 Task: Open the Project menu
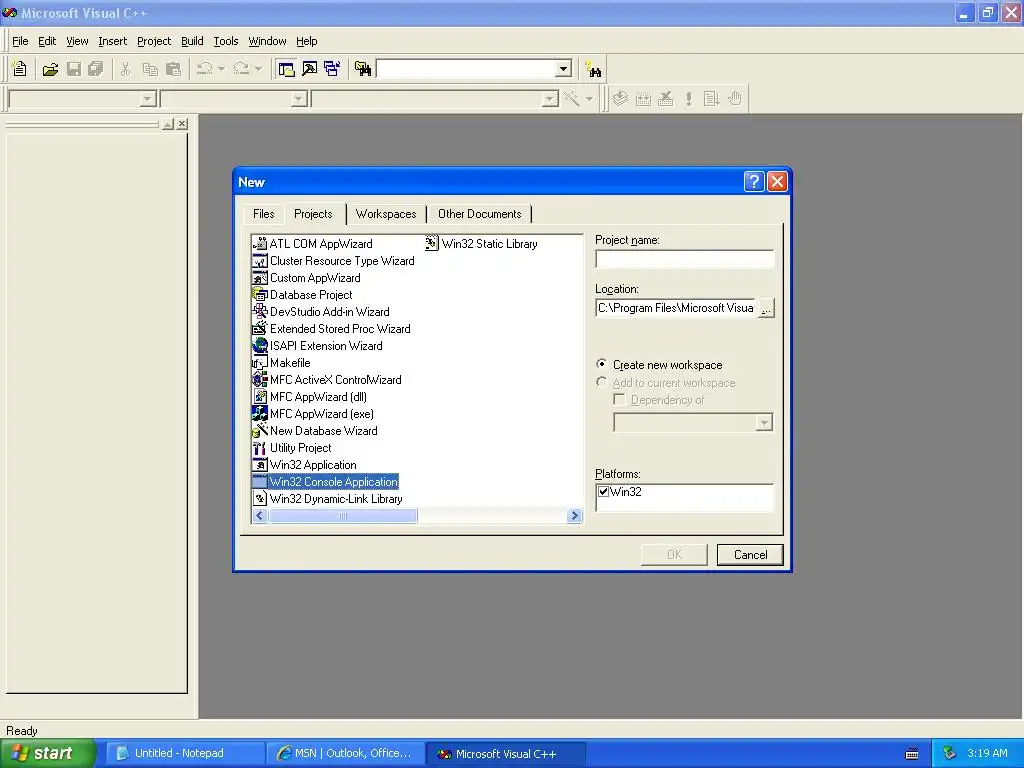[x=154, y=41]
